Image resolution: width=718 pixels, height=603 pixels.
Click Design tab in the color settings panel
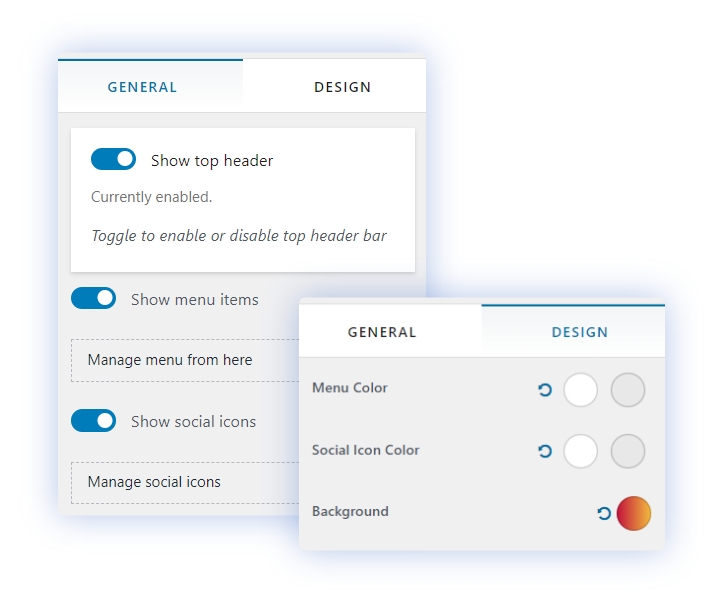pos(579,332)
